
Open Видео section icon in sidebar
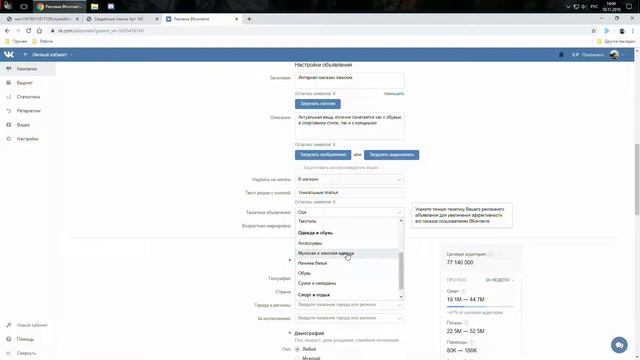pyautogui.click(x=9, y=124)
